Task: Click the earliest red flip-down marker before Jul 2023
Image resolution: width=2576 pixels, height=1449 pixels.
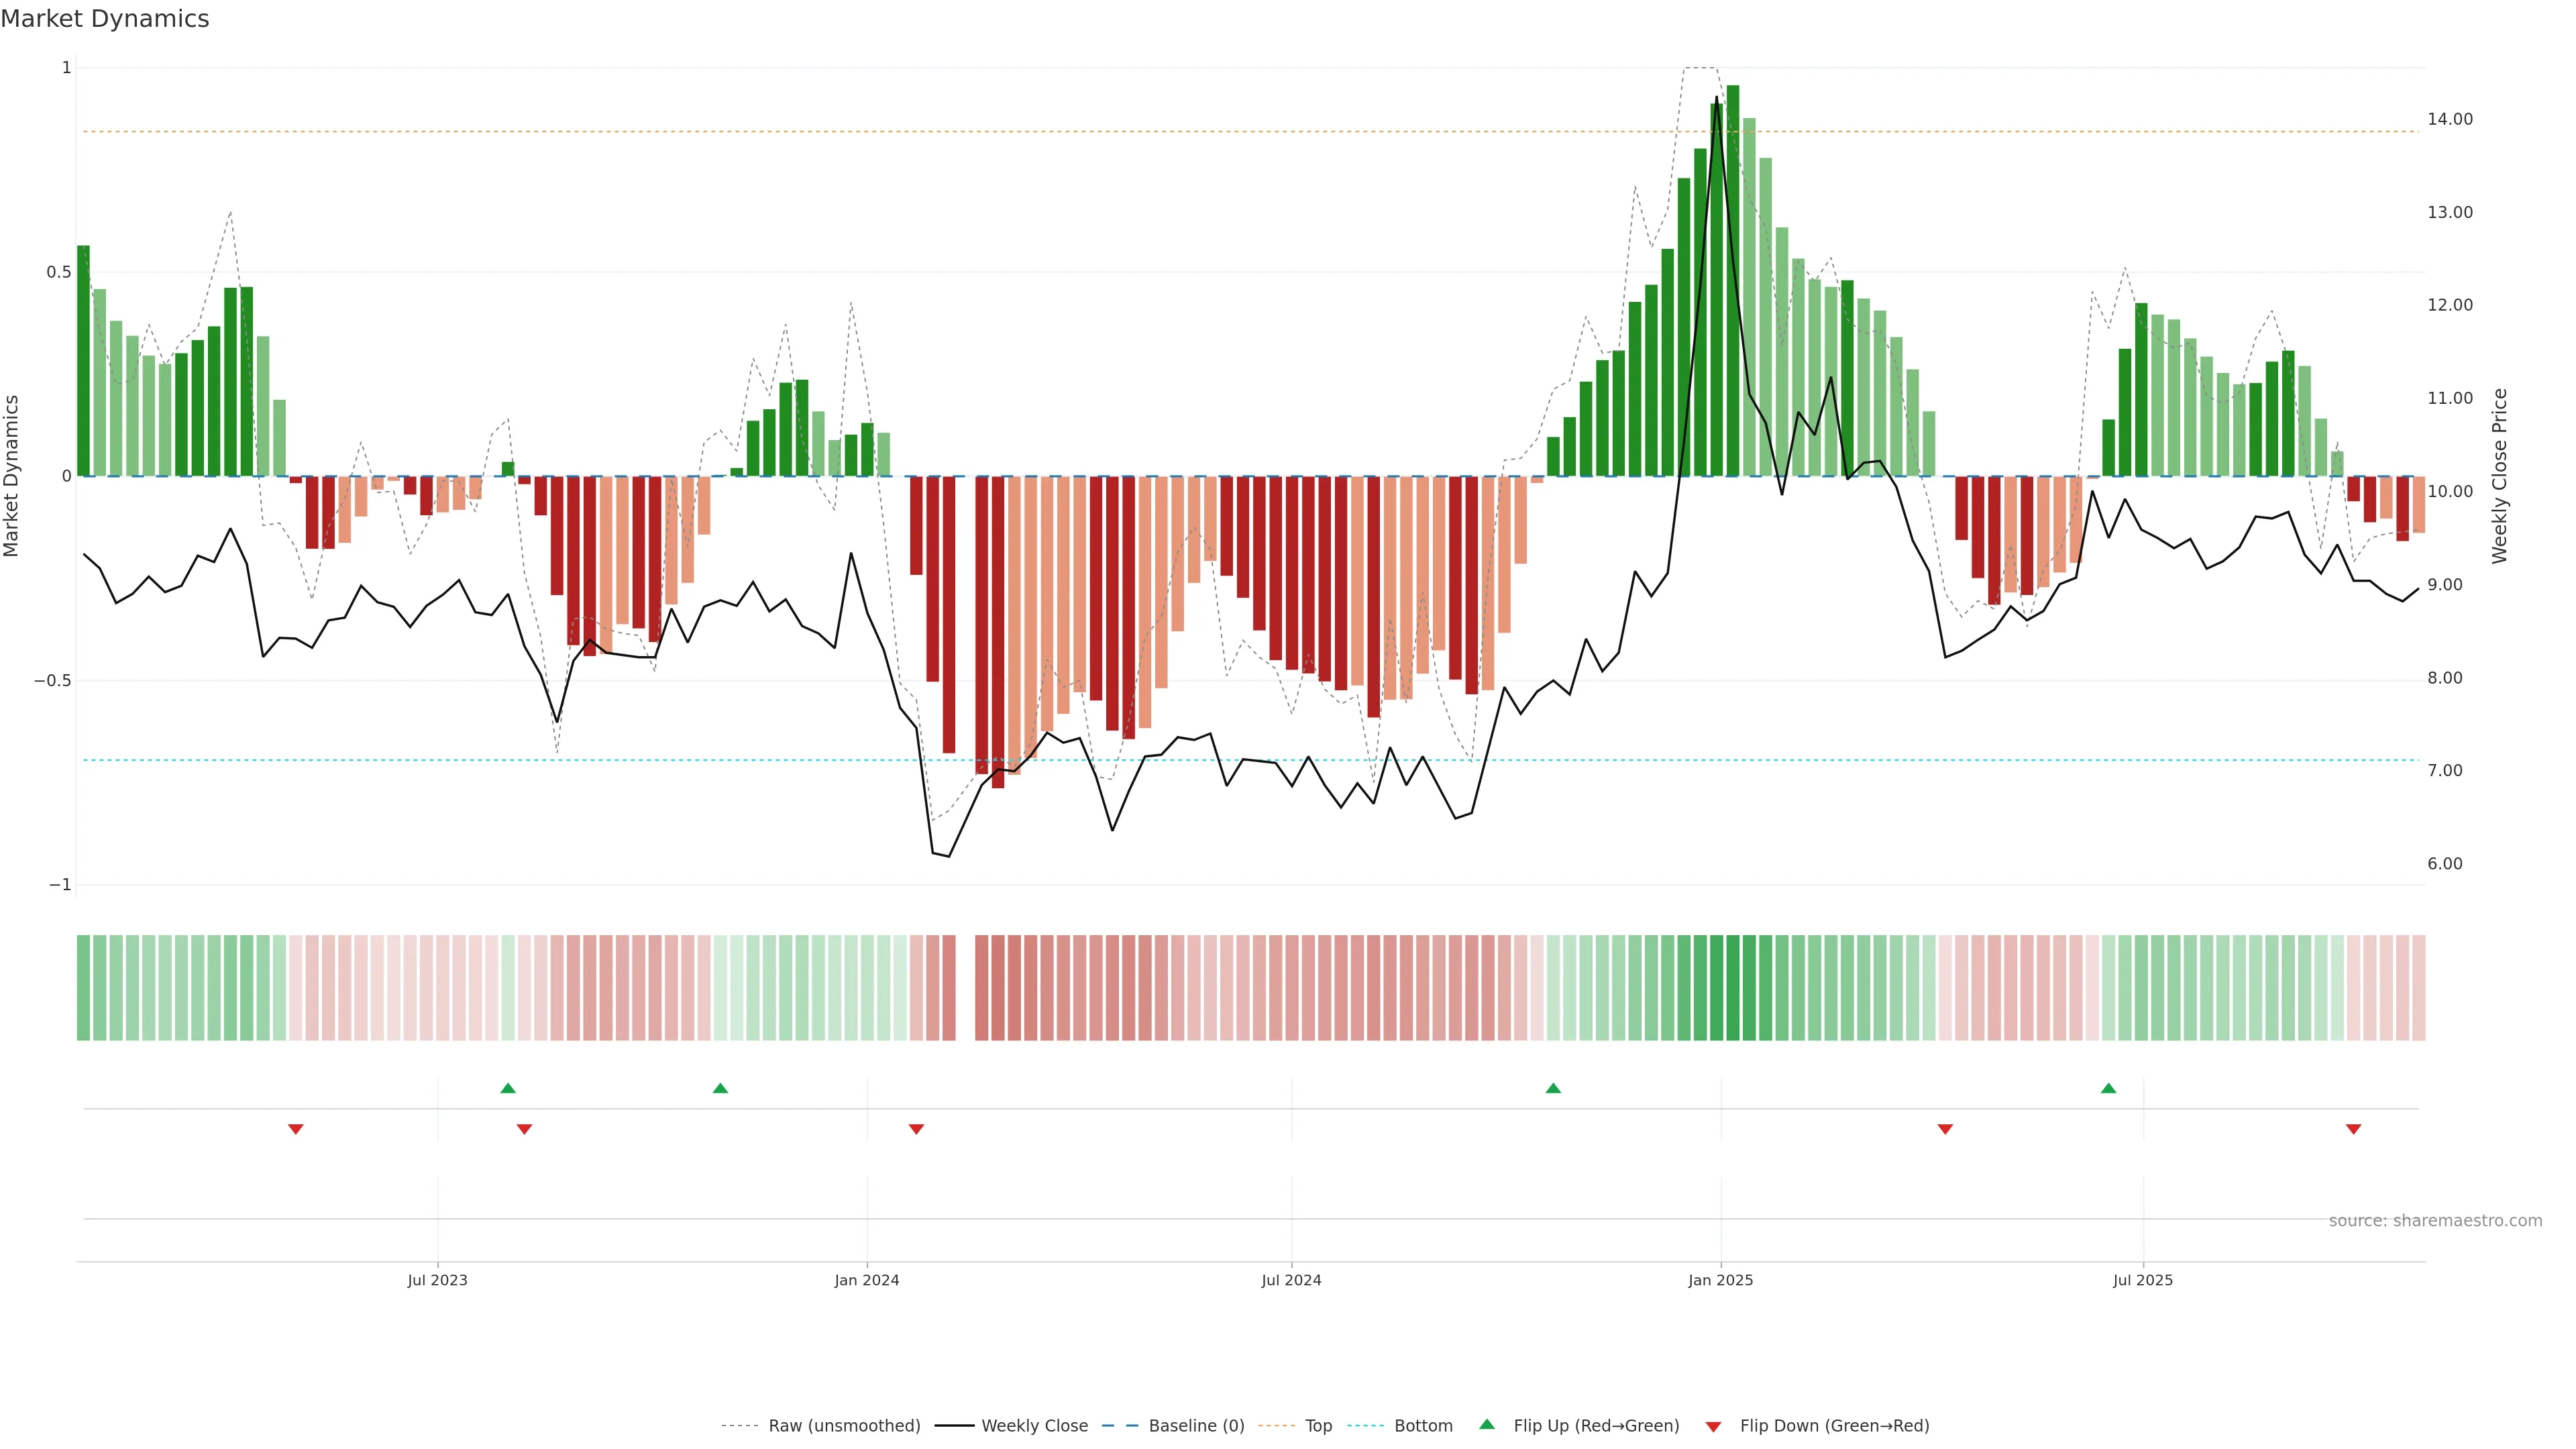Action: pos(296,1129)
